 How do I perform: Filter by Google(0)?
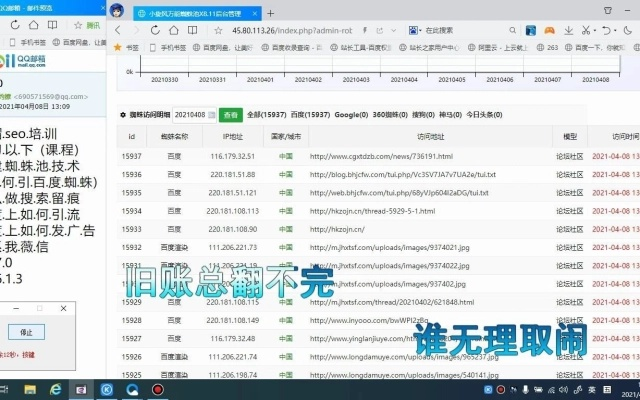coord(351,115)
